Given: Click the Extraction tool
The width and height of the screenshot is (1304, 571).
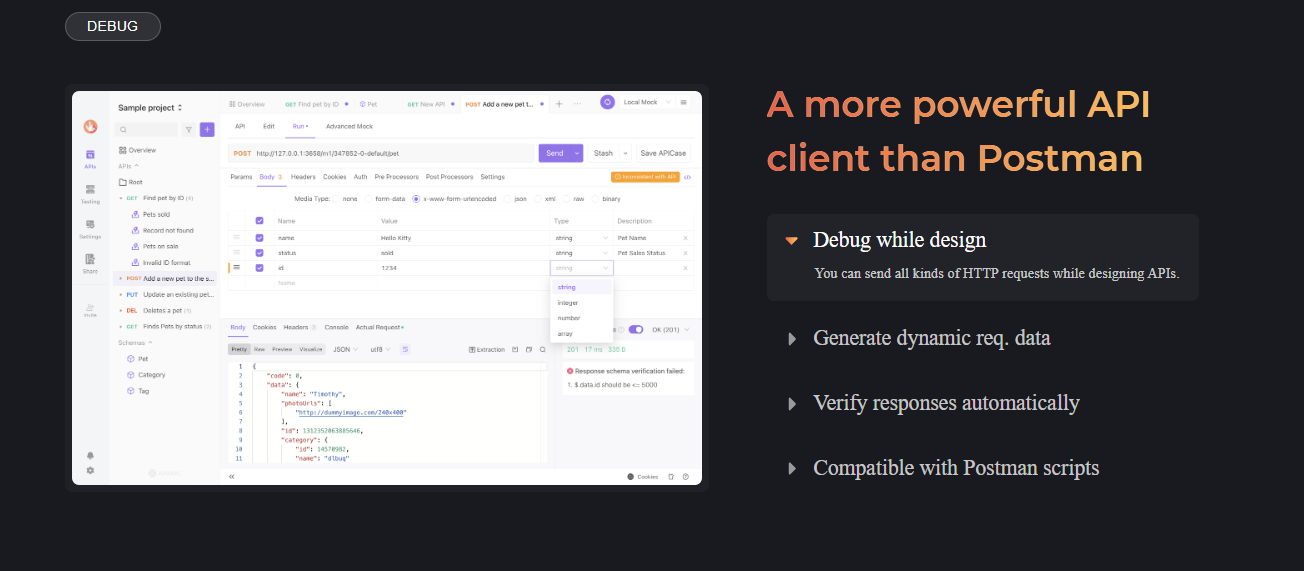Looking at the screenshot, I should point(487,350).
